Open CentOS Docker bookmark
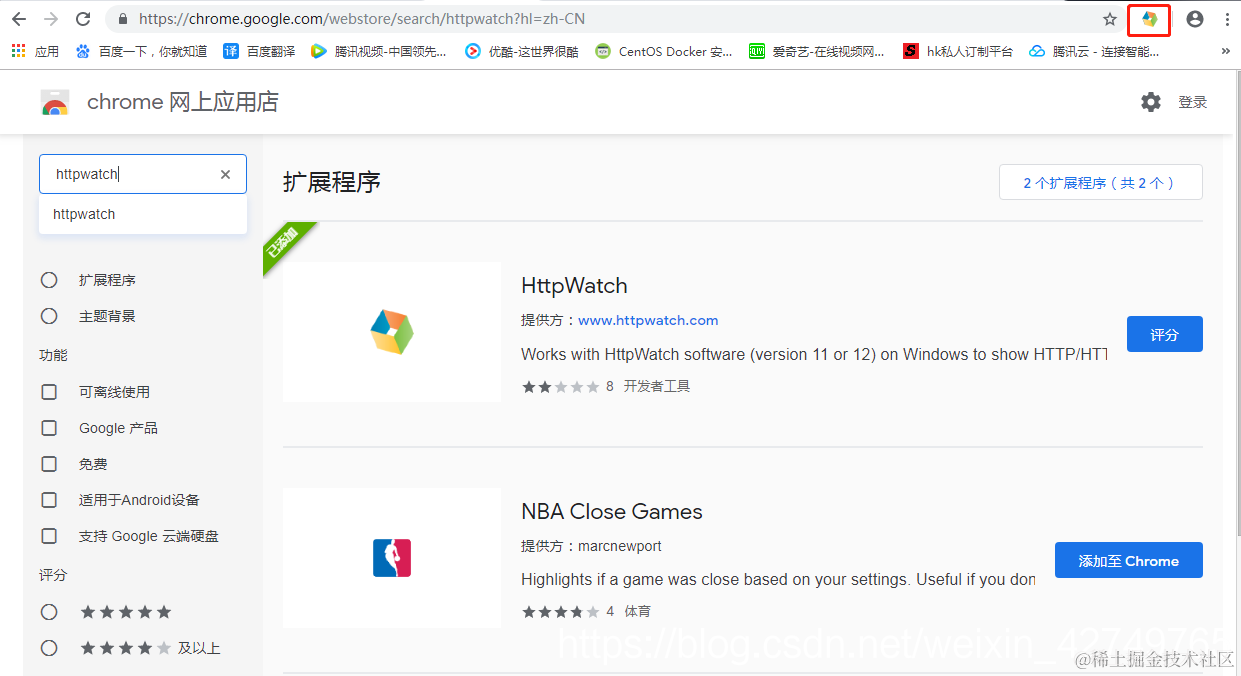 pos(664,51)
